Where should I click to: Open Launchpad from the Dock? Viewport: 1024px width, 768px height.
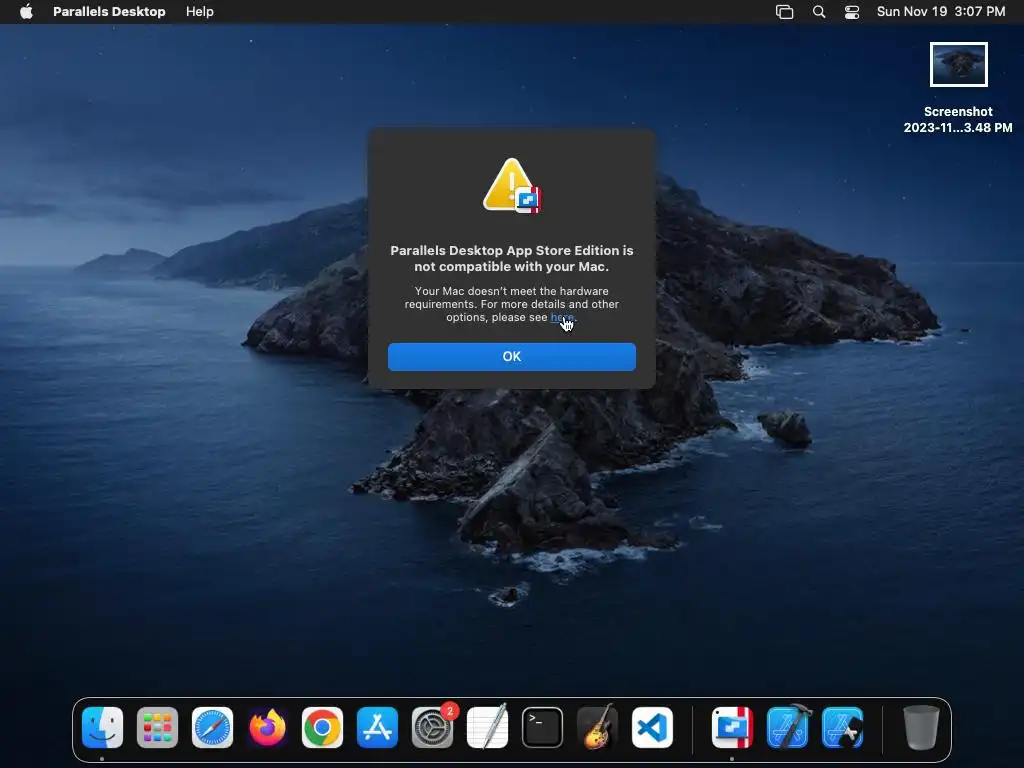coord(157,727)
